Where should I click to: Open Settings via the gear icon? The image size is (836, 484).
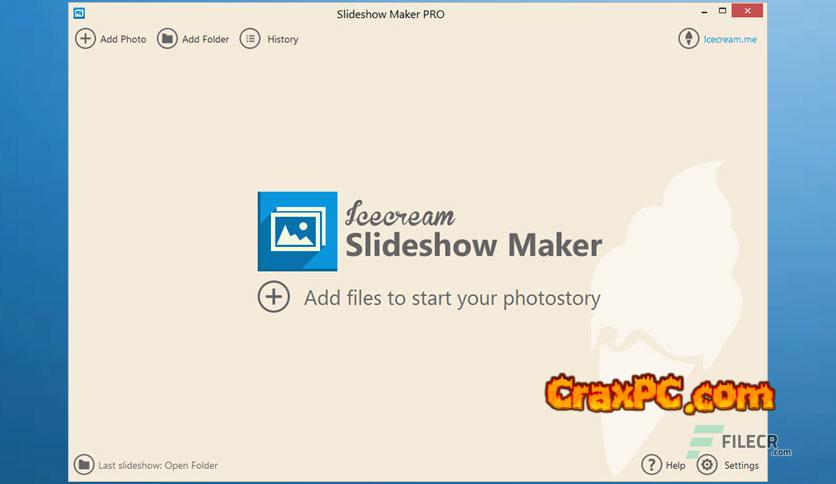pos(707,465)
